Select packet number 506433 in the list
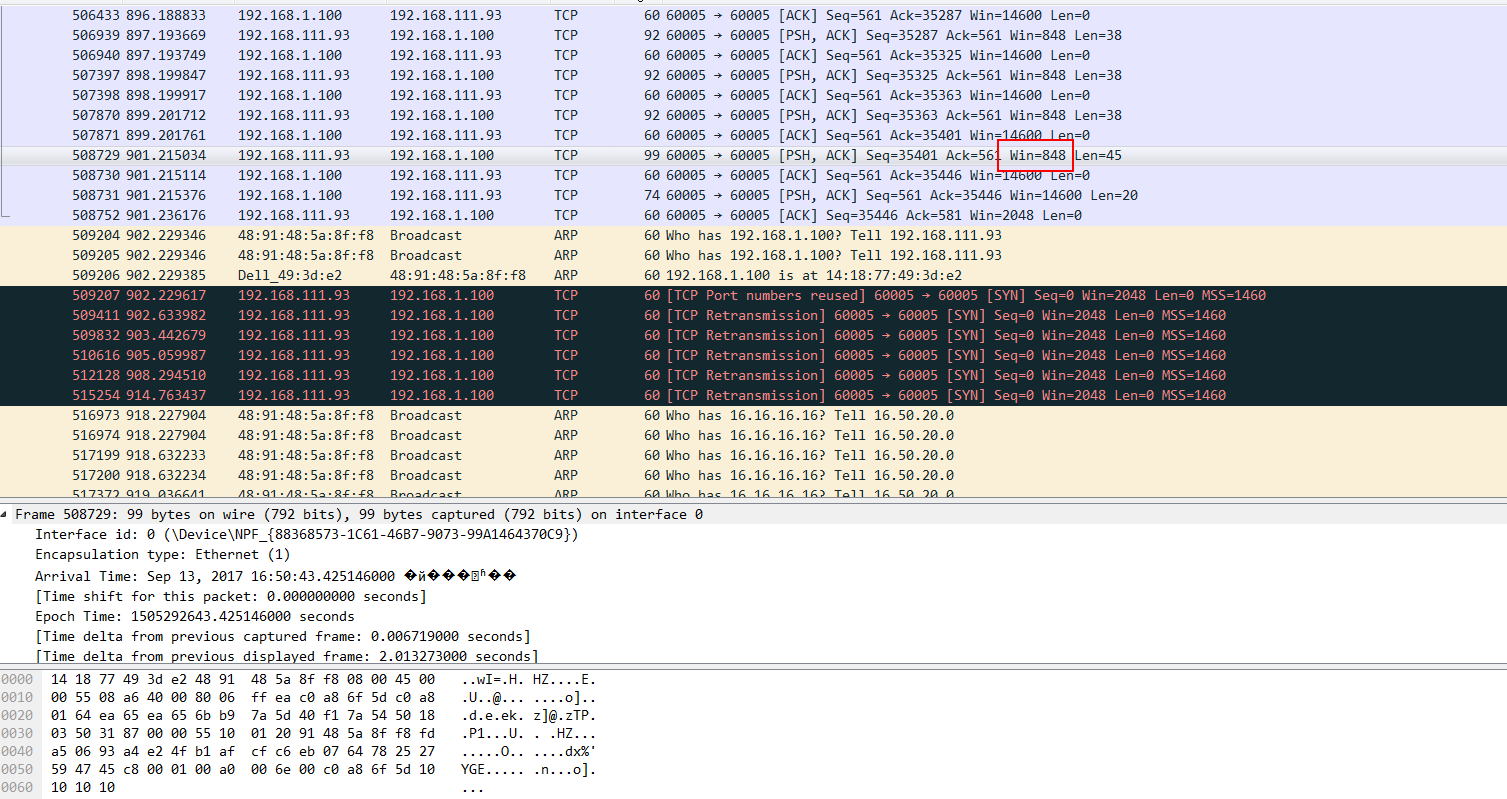The image size is (1507, 799). 753,15
